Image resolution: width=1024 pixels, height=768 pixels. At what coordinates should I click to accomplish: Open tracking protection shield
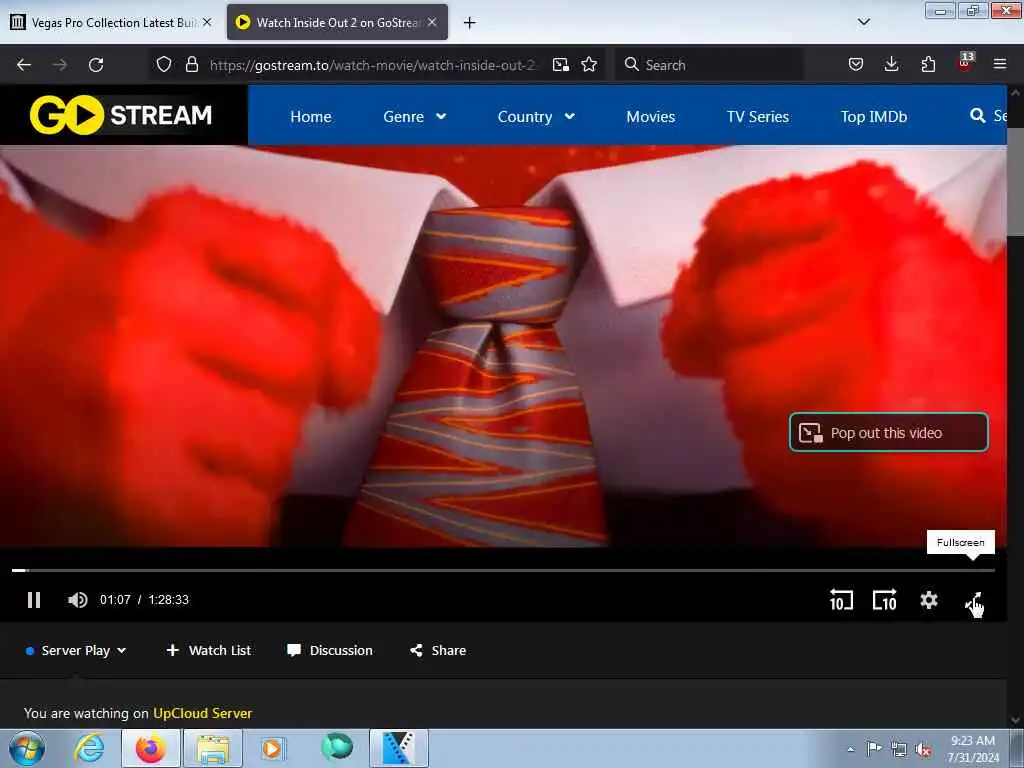coord(164,64)
